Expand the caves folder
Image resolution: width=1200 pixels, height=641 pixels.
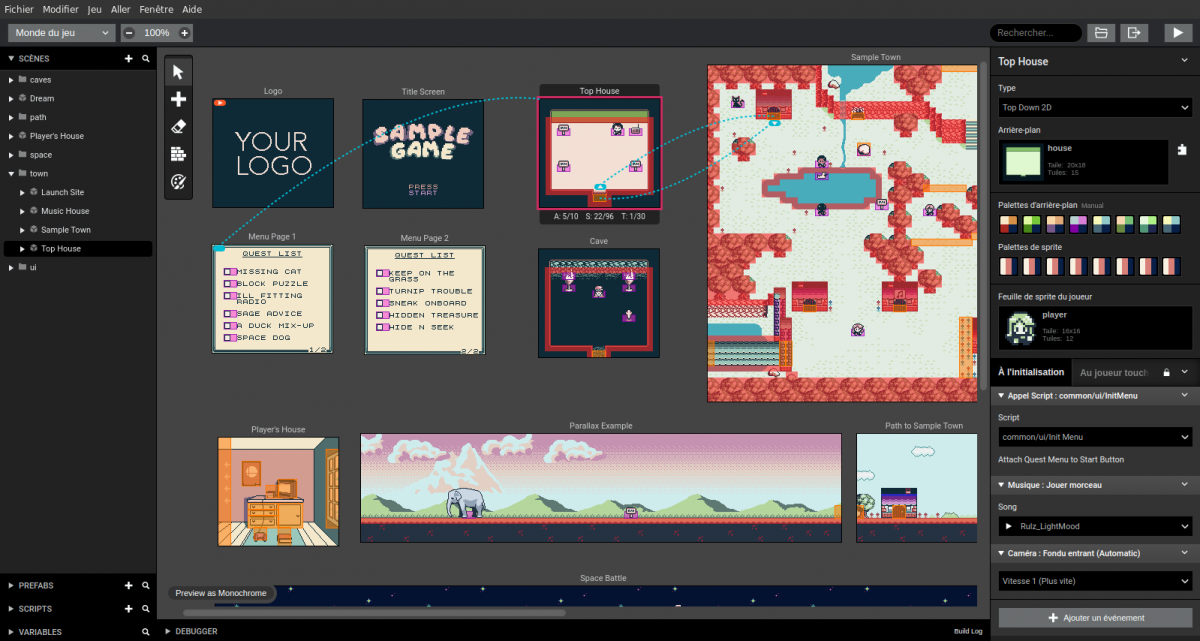coord(11,80)
